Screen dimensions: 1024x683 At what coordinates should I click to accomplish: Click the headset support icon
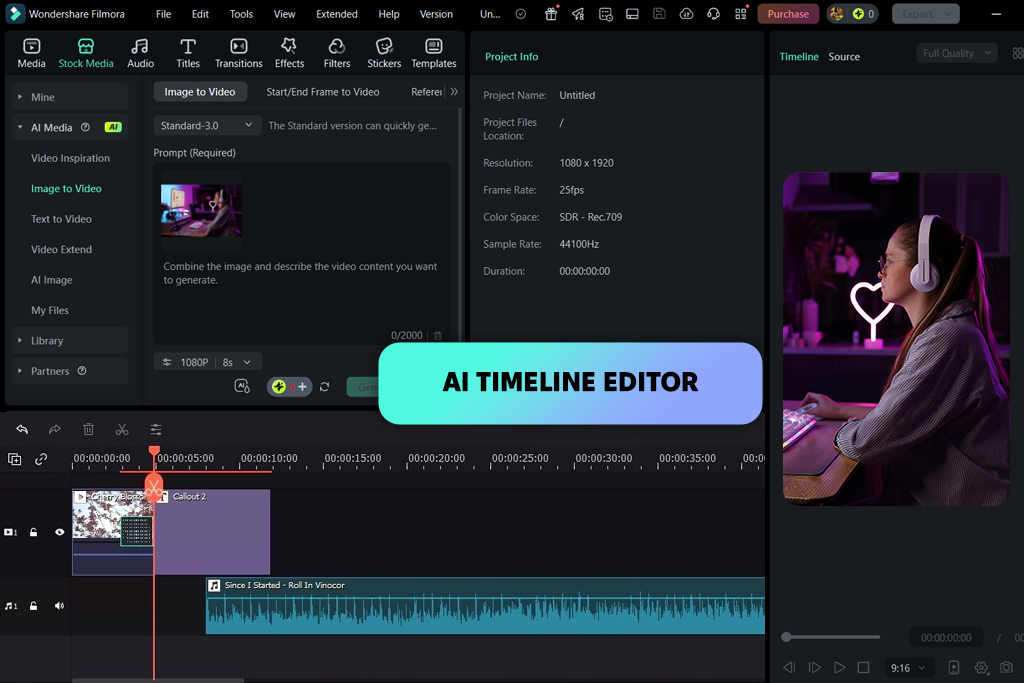pyautogui.click(x=713, y=14)
